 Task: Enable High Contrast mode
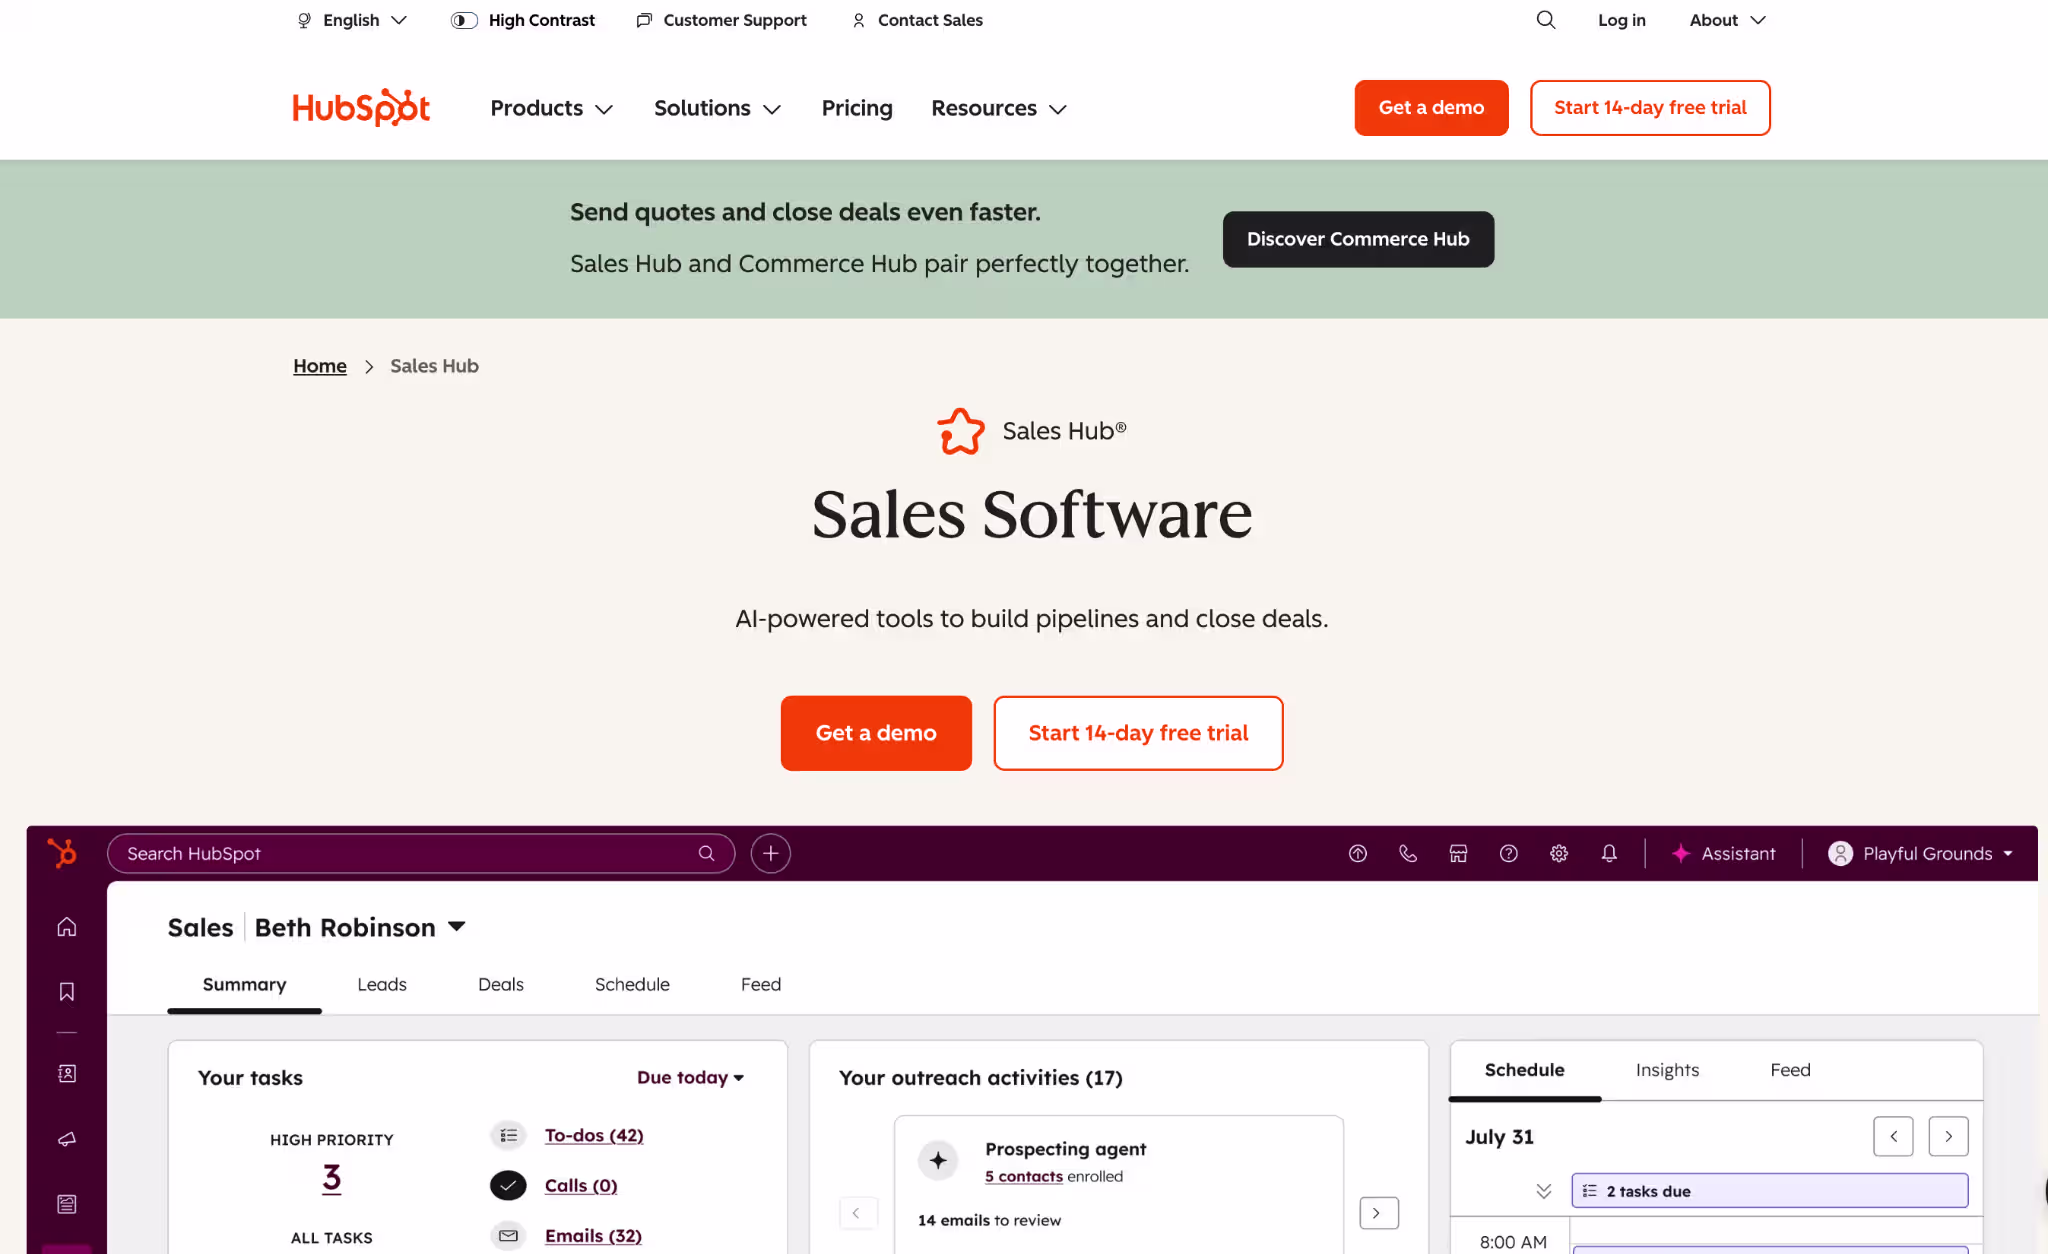point(522,20)
